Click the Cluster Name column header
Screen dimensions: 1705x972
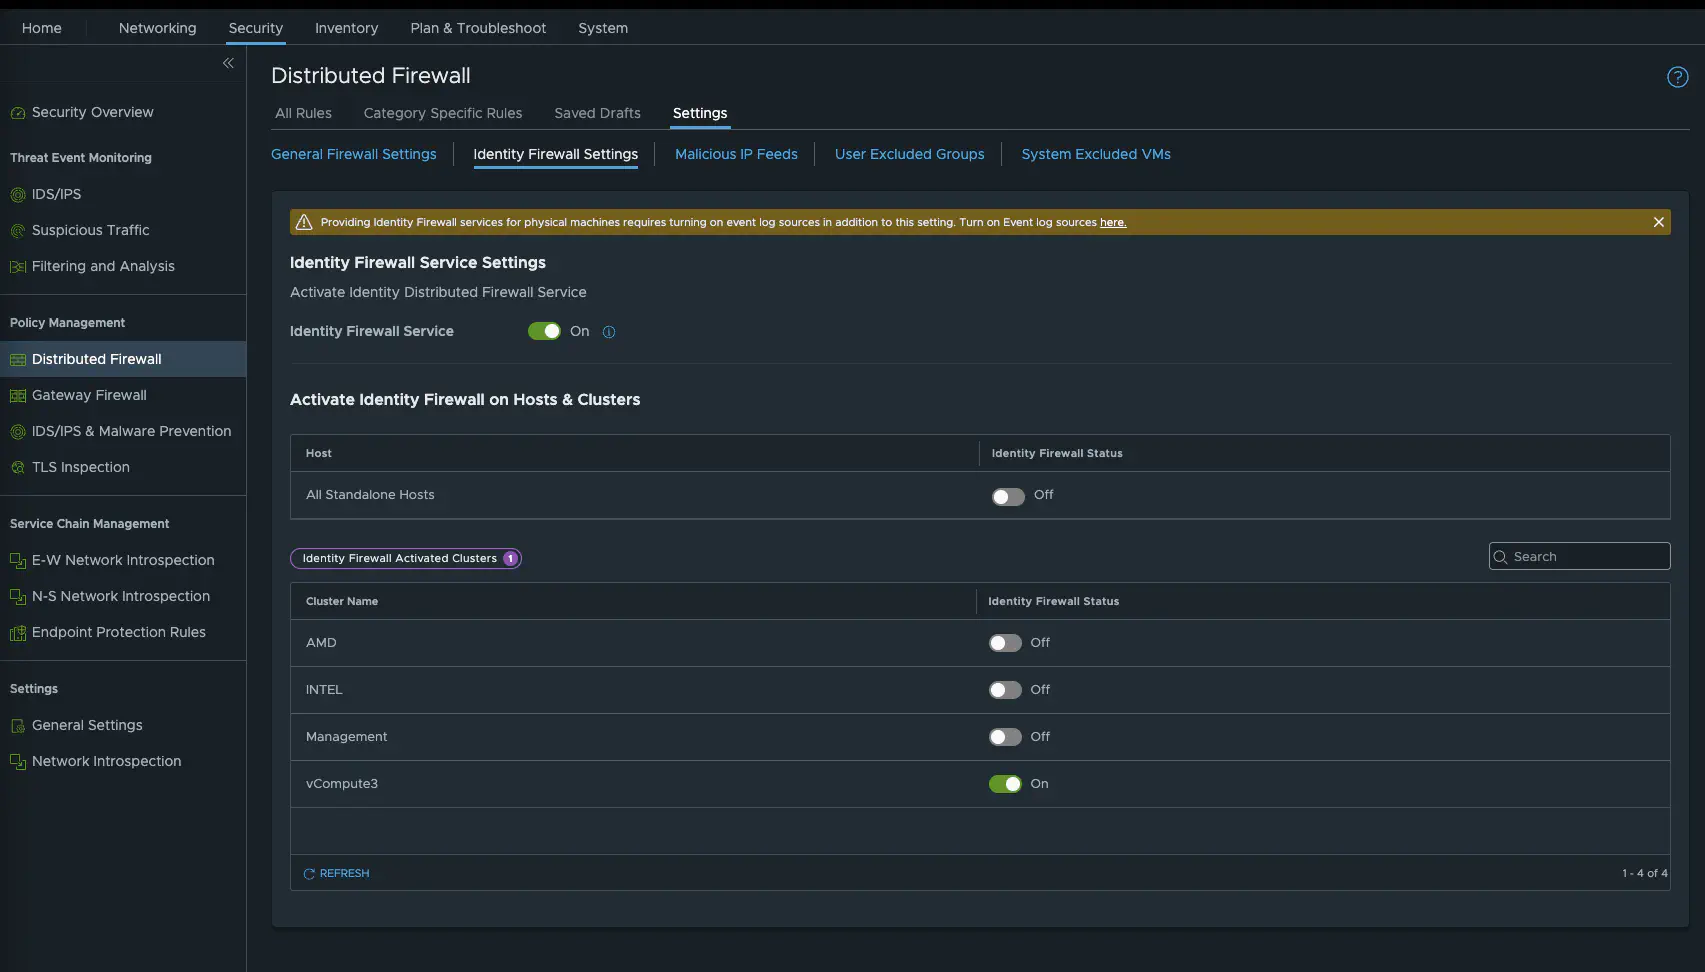342,601
